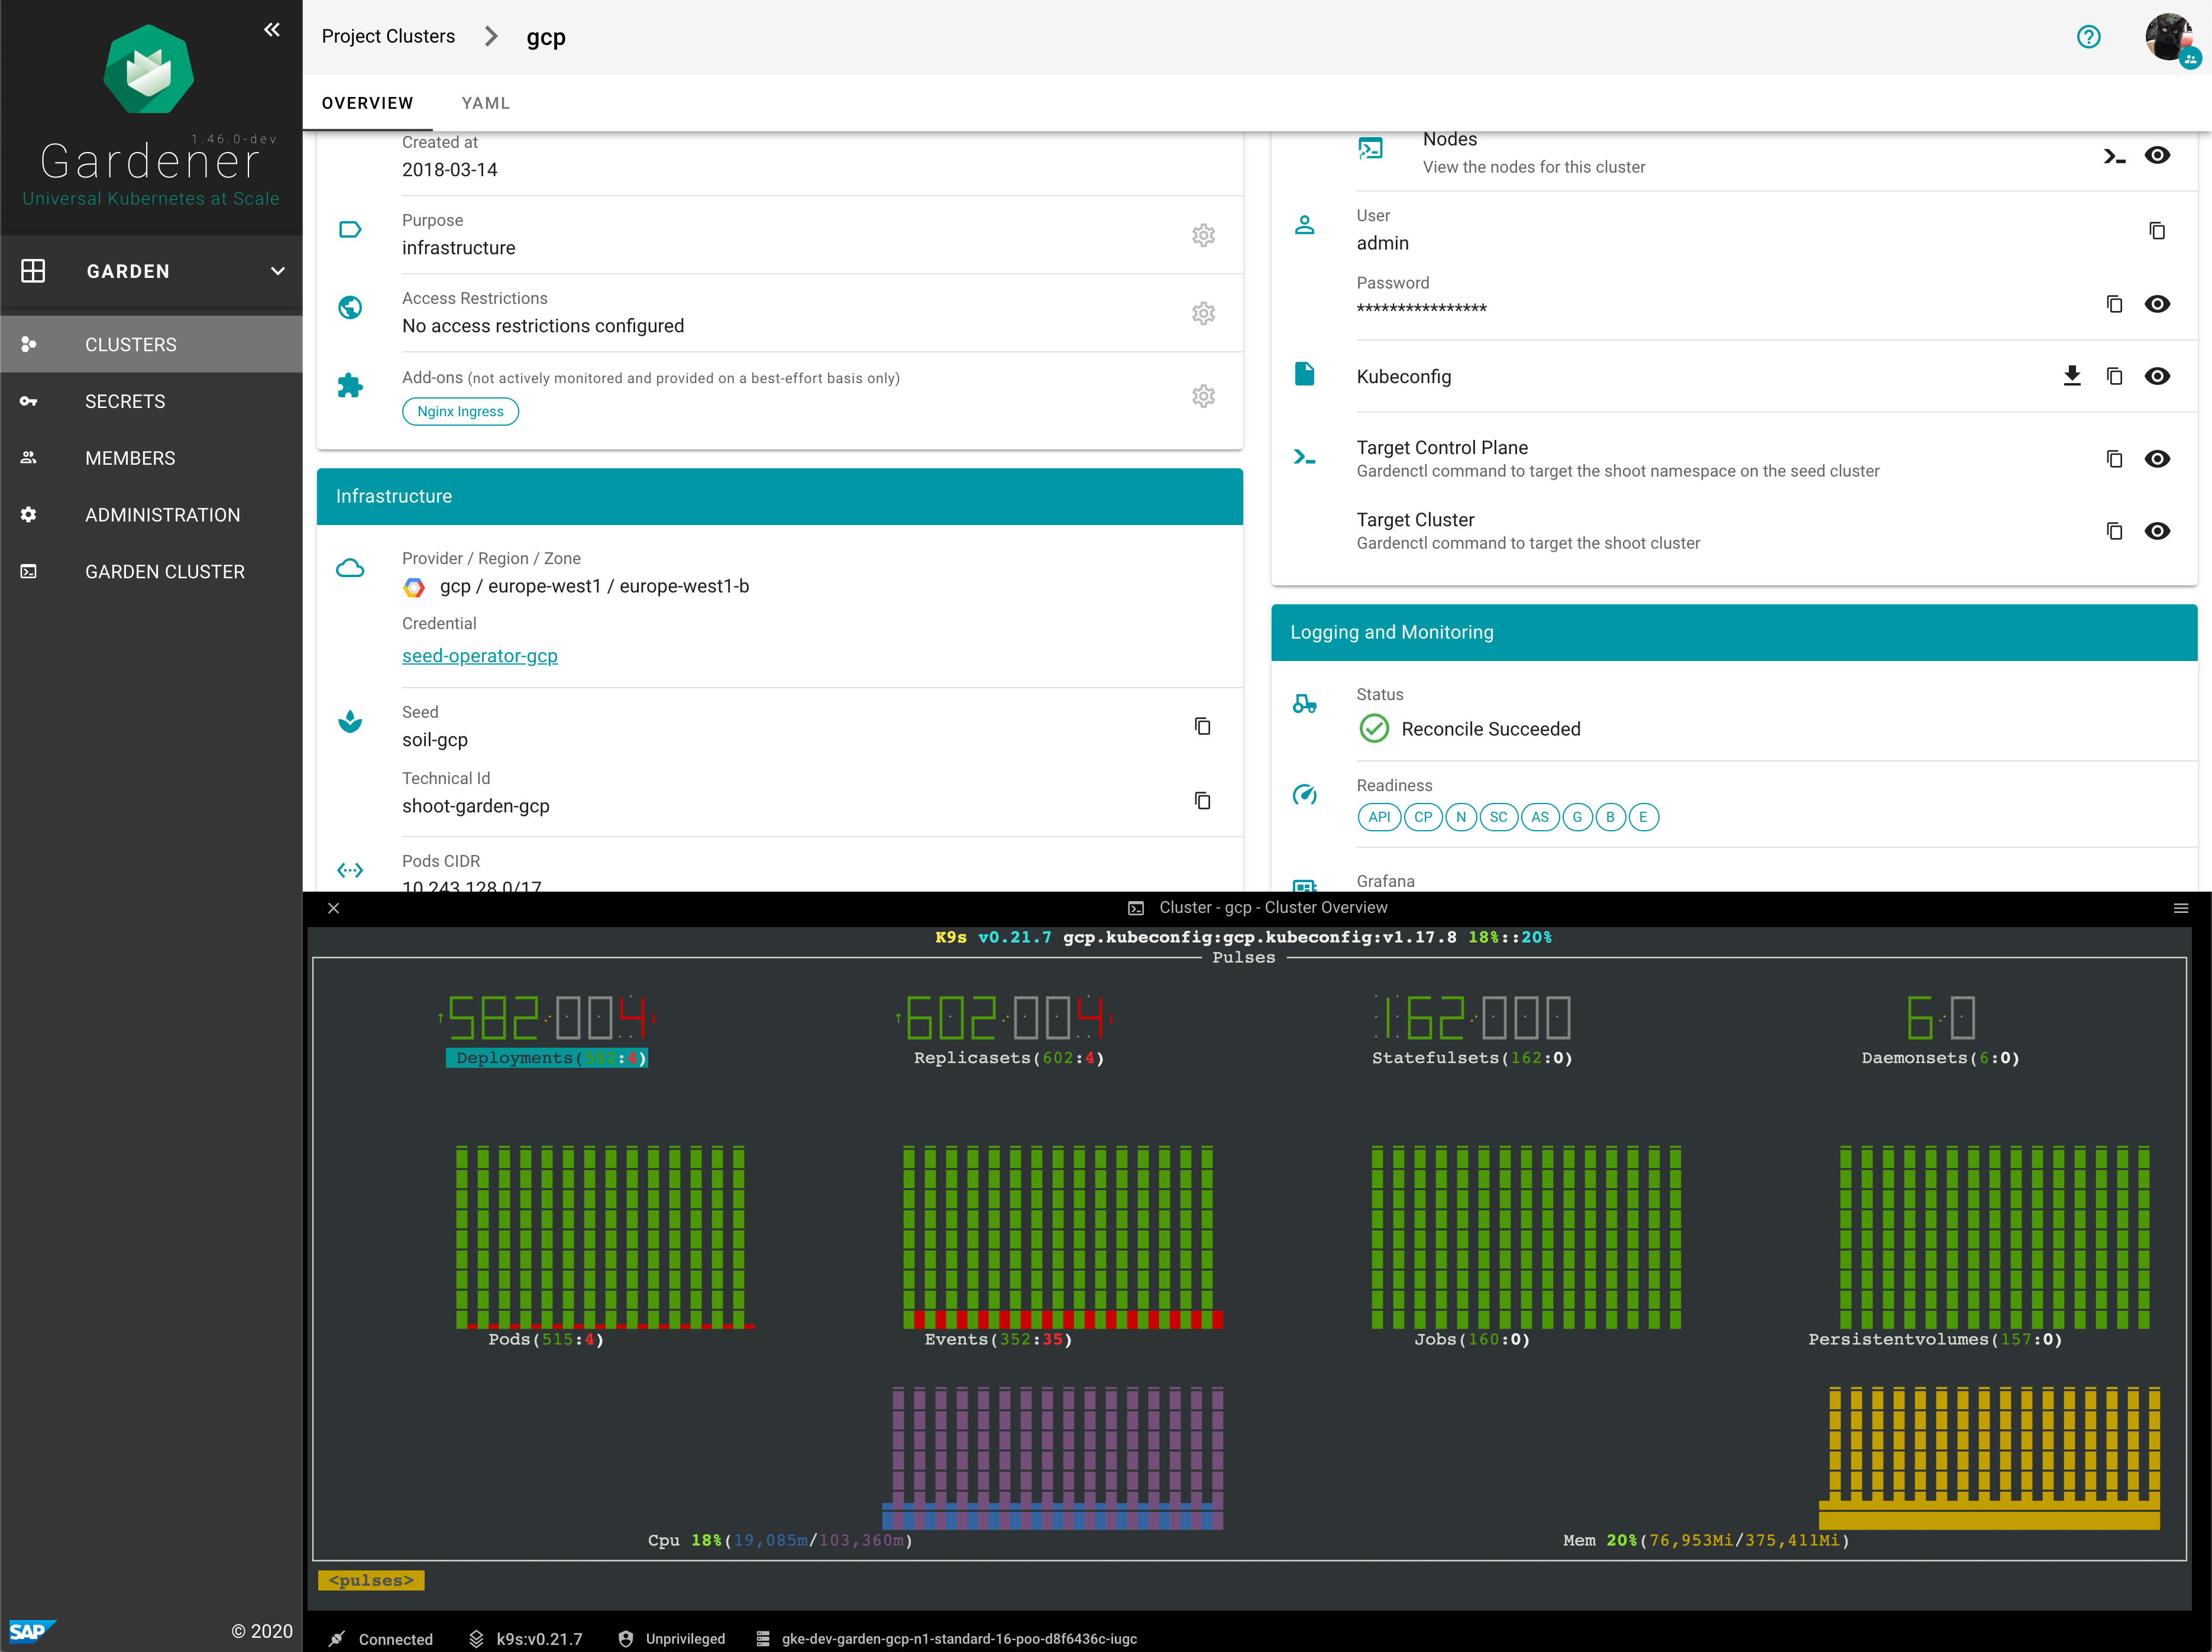
Task: Open Project Clusters from the breadcrumb
Action: coord(388,36)
